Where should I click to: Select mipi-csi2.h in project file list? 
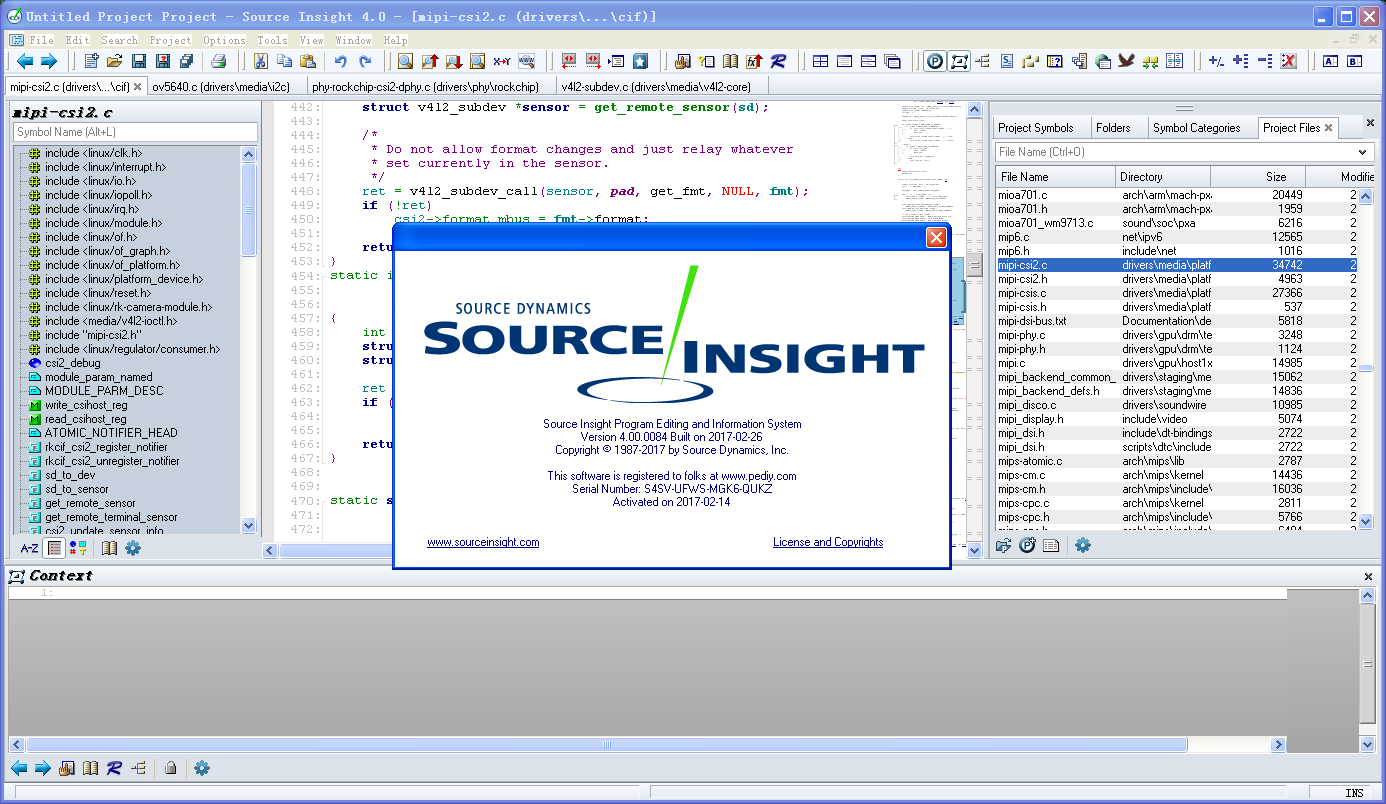coord(1023,279)
